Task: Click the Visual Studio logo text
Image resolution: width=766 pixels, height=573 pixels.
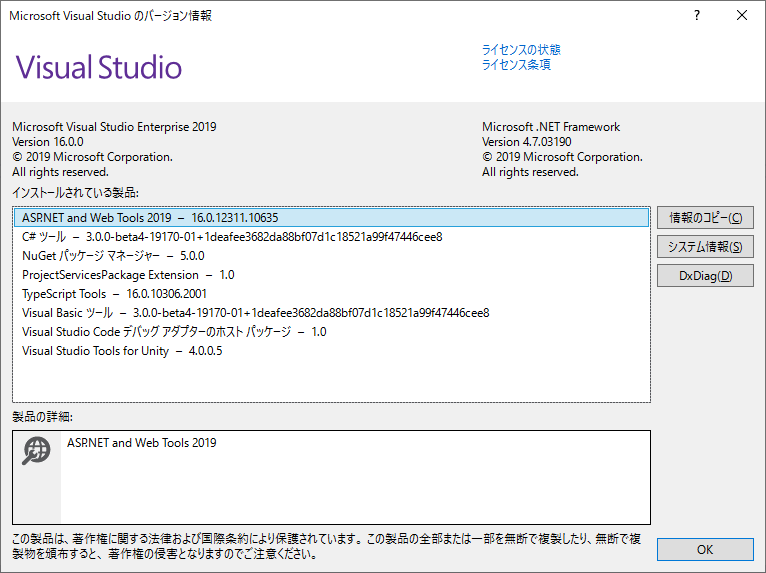Action: click(x=99, y=67)
